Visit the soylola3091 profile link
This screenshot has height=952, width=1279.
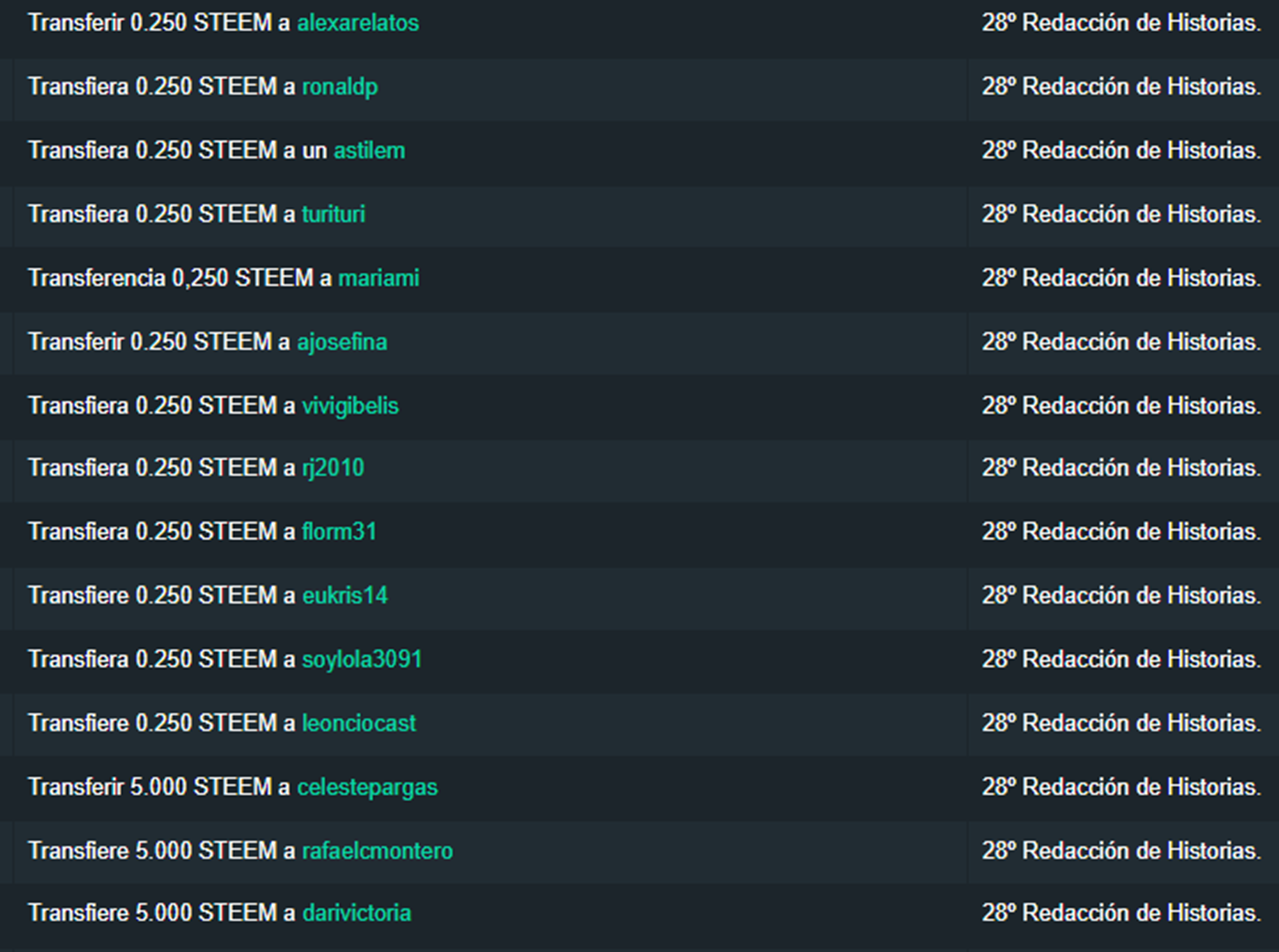point(362,660)
